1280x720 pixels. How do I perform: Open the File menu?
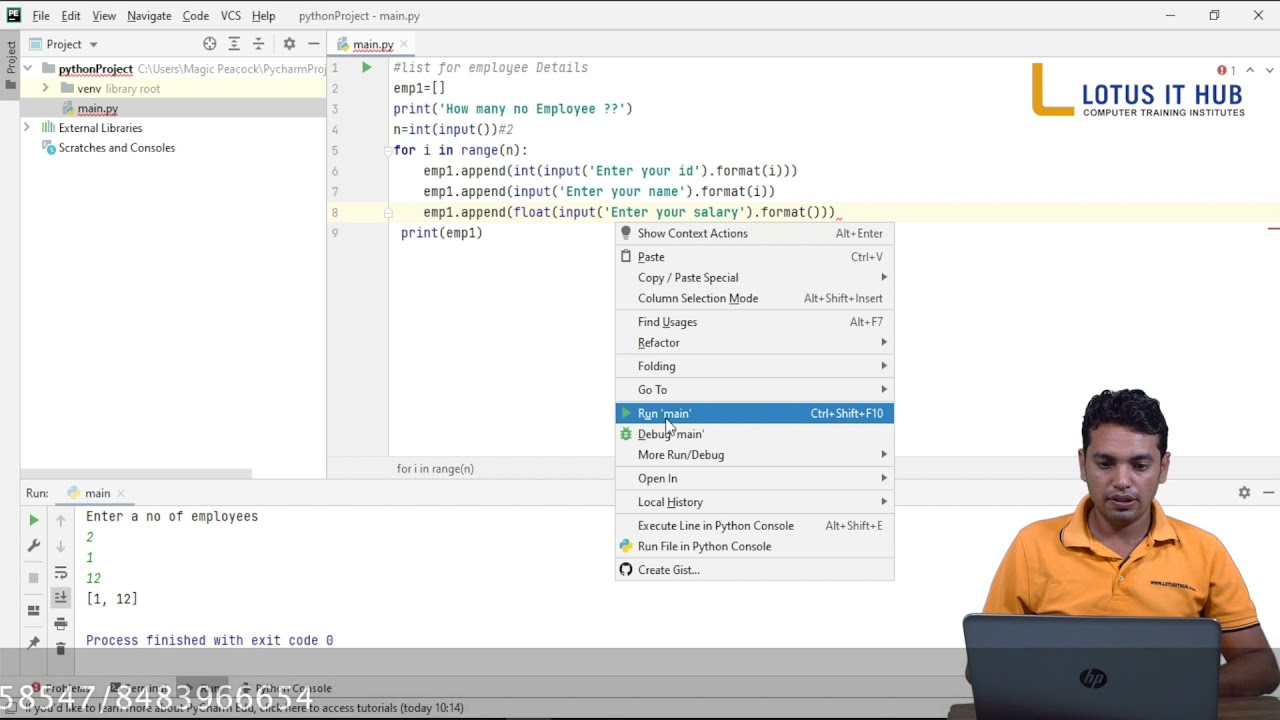[x=41, y=16]
